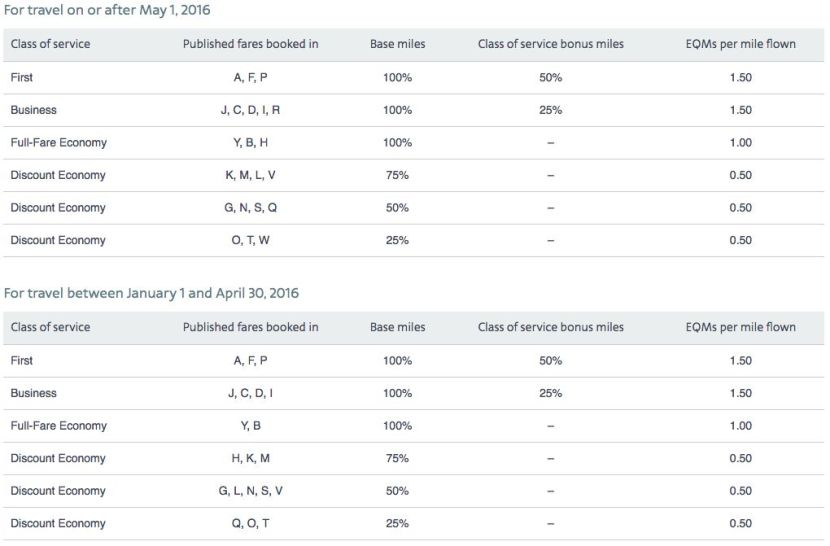The height and width of the screenshot is (546, 830).
Task: Select the "First" row label in the May 1 table
Action: point(21,77)
